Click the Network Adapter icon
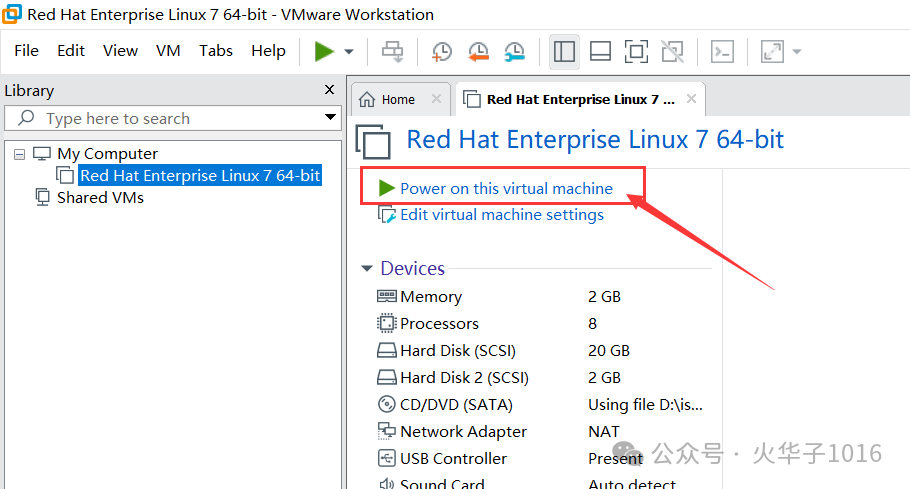The height and width of the screenshot is (489, 910). point(387,431)
